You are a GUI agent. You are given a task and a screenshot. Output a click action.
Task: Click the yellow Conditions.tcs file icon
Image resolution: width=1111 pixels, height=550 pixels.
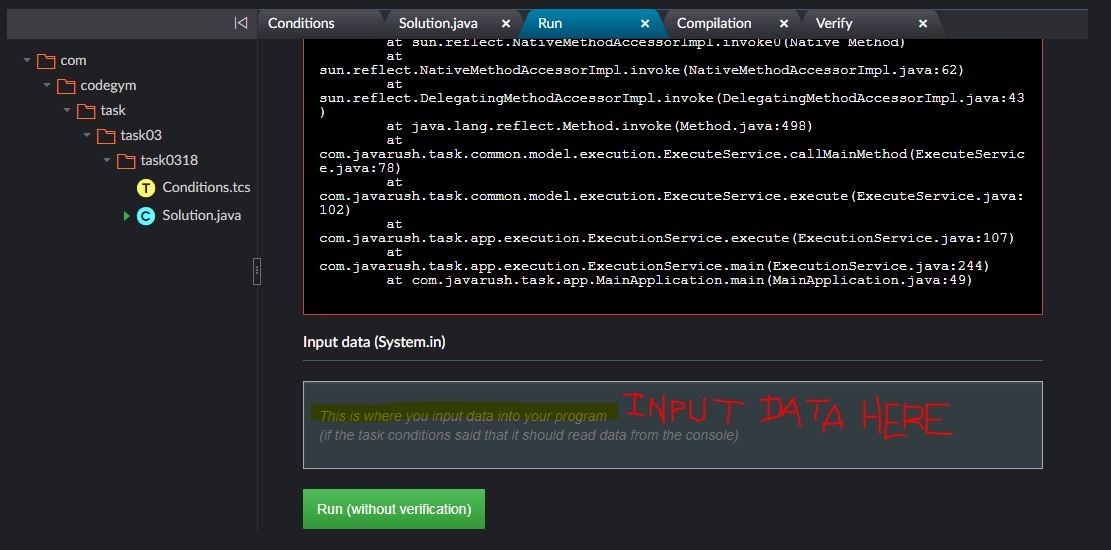click(x=146, y=188)
